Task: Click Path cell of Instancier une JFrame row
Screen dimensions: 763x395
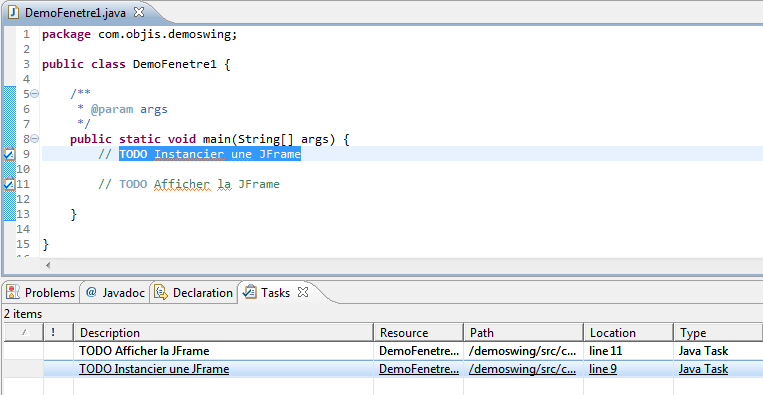Action: tap(523, 369)
